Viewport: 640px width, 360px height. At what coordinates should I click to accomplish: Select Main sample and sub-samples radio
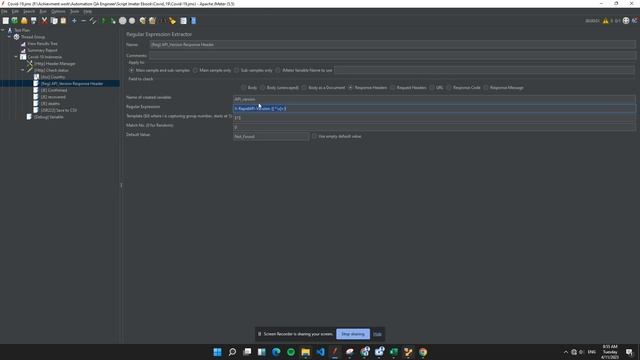[132, 70]
